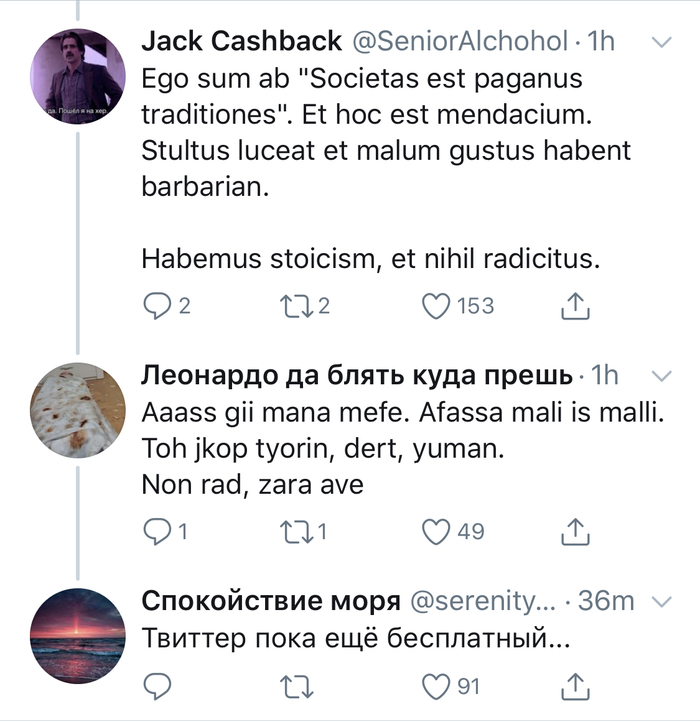Reply to Спокойствие моря's tweet
The height and width of the screenshot is (722, 700).
click(158, 686)
